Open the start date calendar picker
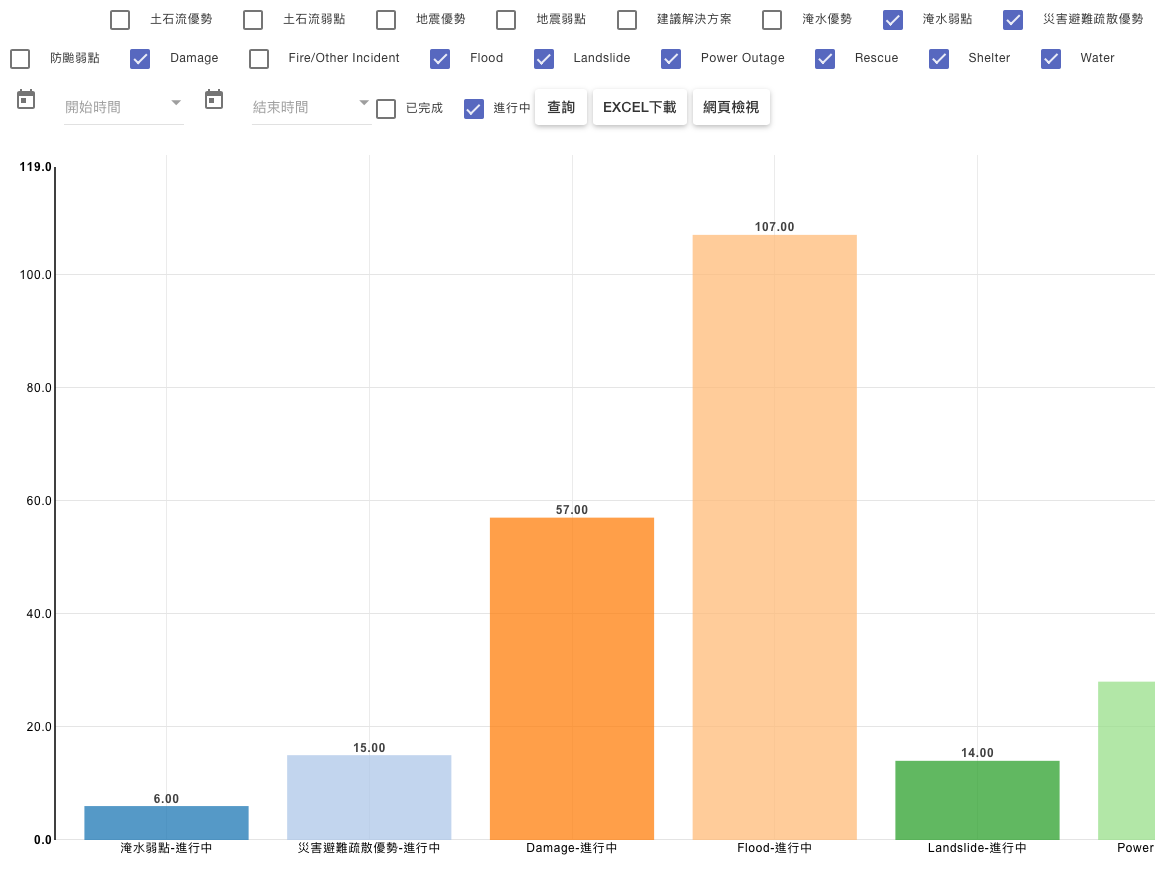 [25, 99]
